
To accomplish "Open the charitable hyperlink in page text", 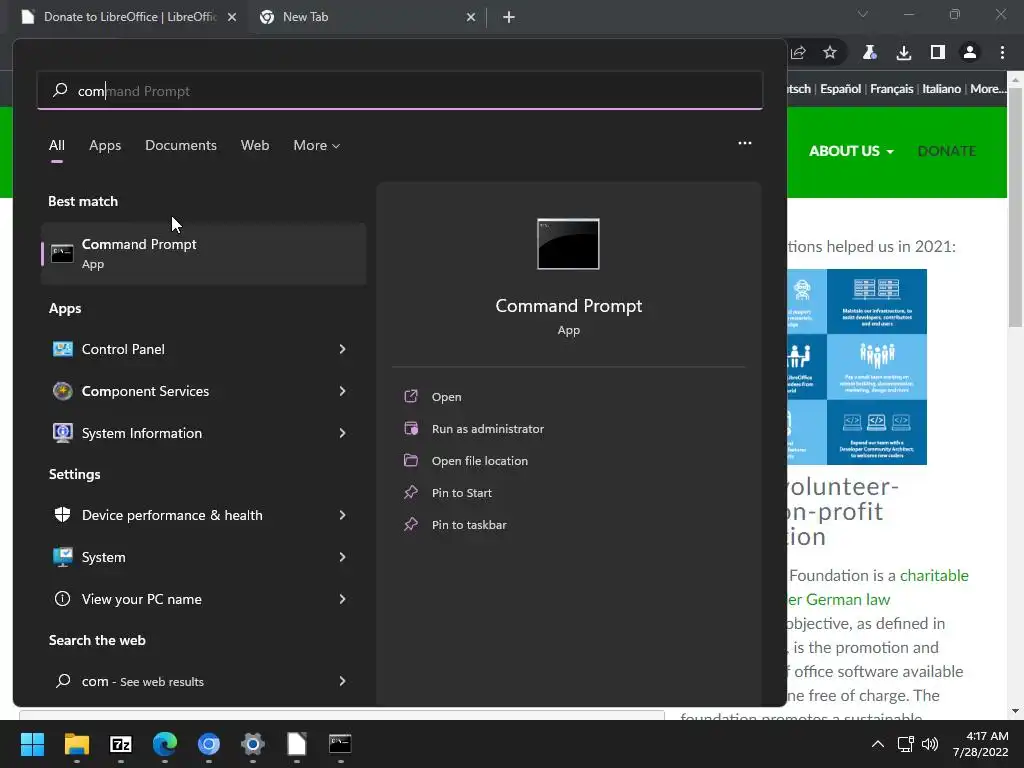I will tap(934, 575).
